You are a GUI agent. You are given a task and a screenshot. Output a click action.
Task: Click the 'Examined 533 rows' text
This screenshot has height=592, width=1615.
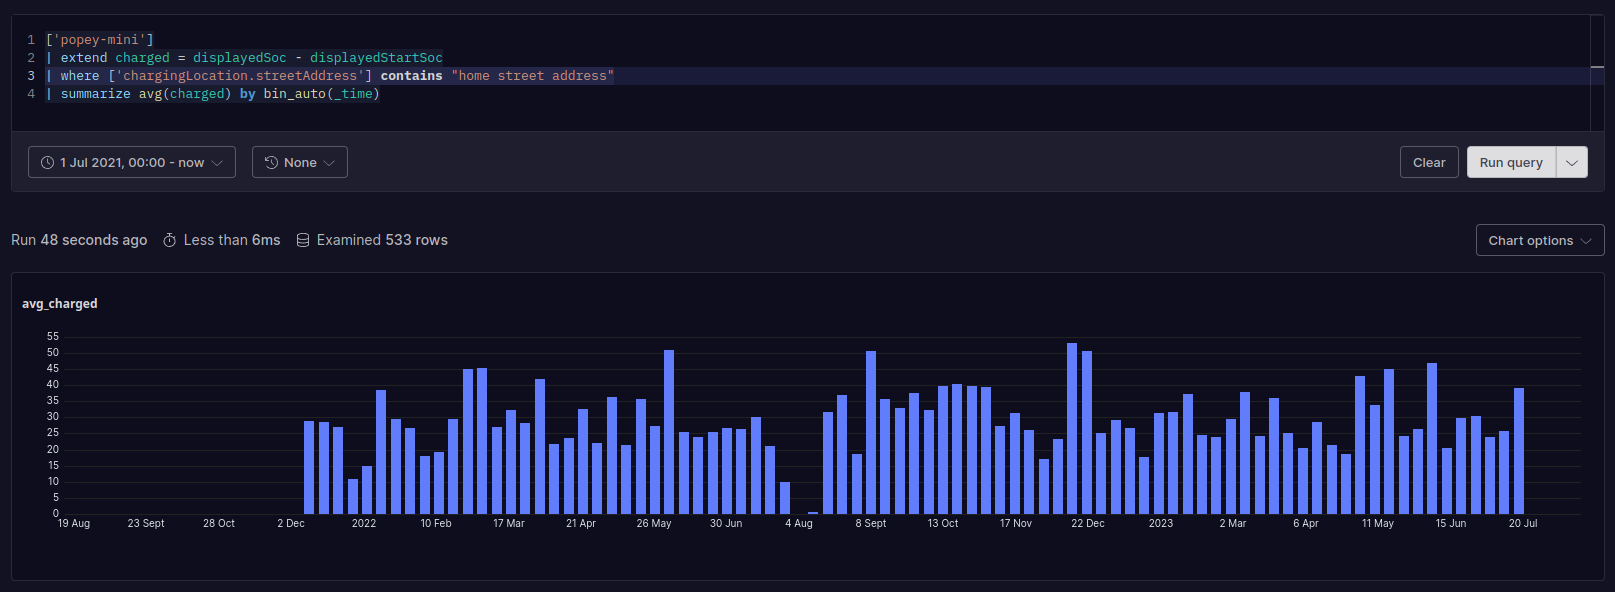[x=382, y=240]
